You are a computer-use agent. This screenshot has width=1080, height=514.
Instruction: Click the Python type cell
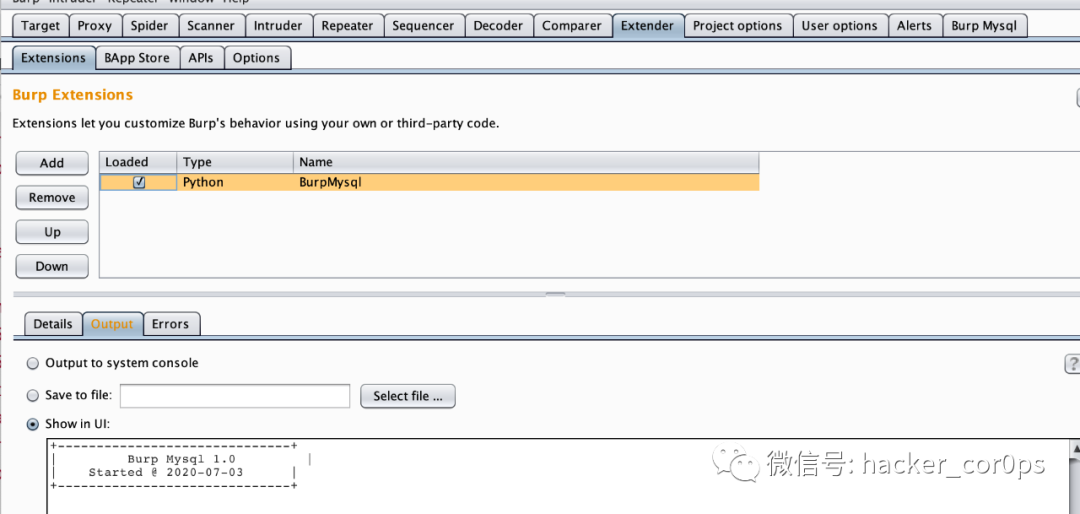(235, 183)
